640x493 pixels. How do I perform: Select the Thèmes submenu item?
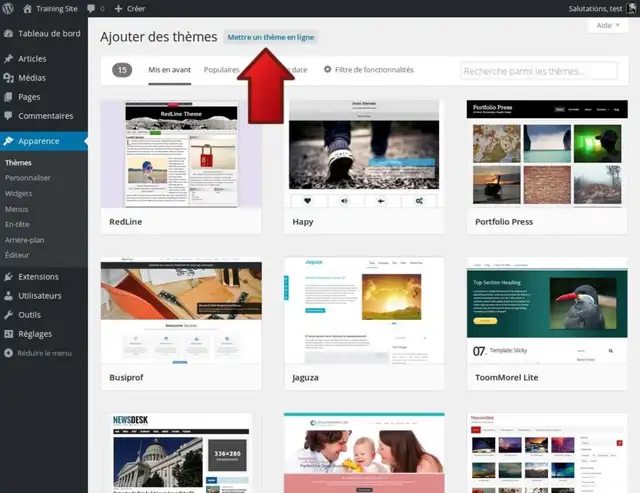tap(18, 163)
